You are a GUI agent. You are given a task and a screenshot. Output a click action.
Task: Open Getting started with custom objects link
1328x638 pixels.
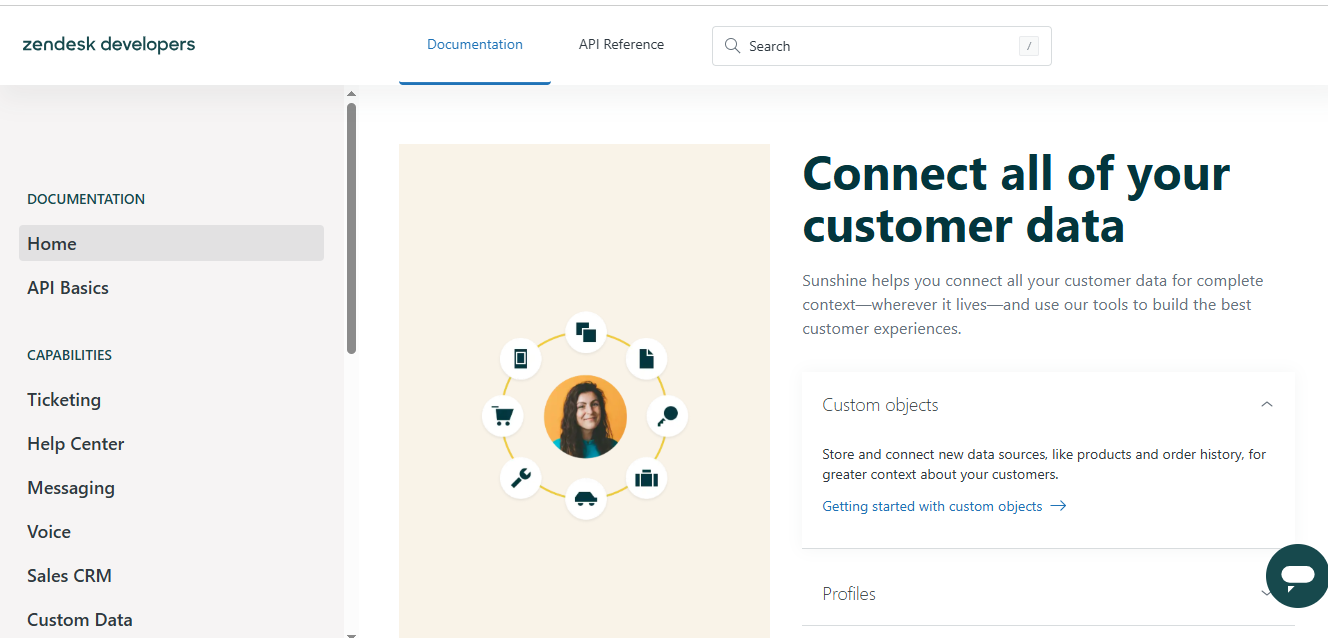click(x=932, y=506)
